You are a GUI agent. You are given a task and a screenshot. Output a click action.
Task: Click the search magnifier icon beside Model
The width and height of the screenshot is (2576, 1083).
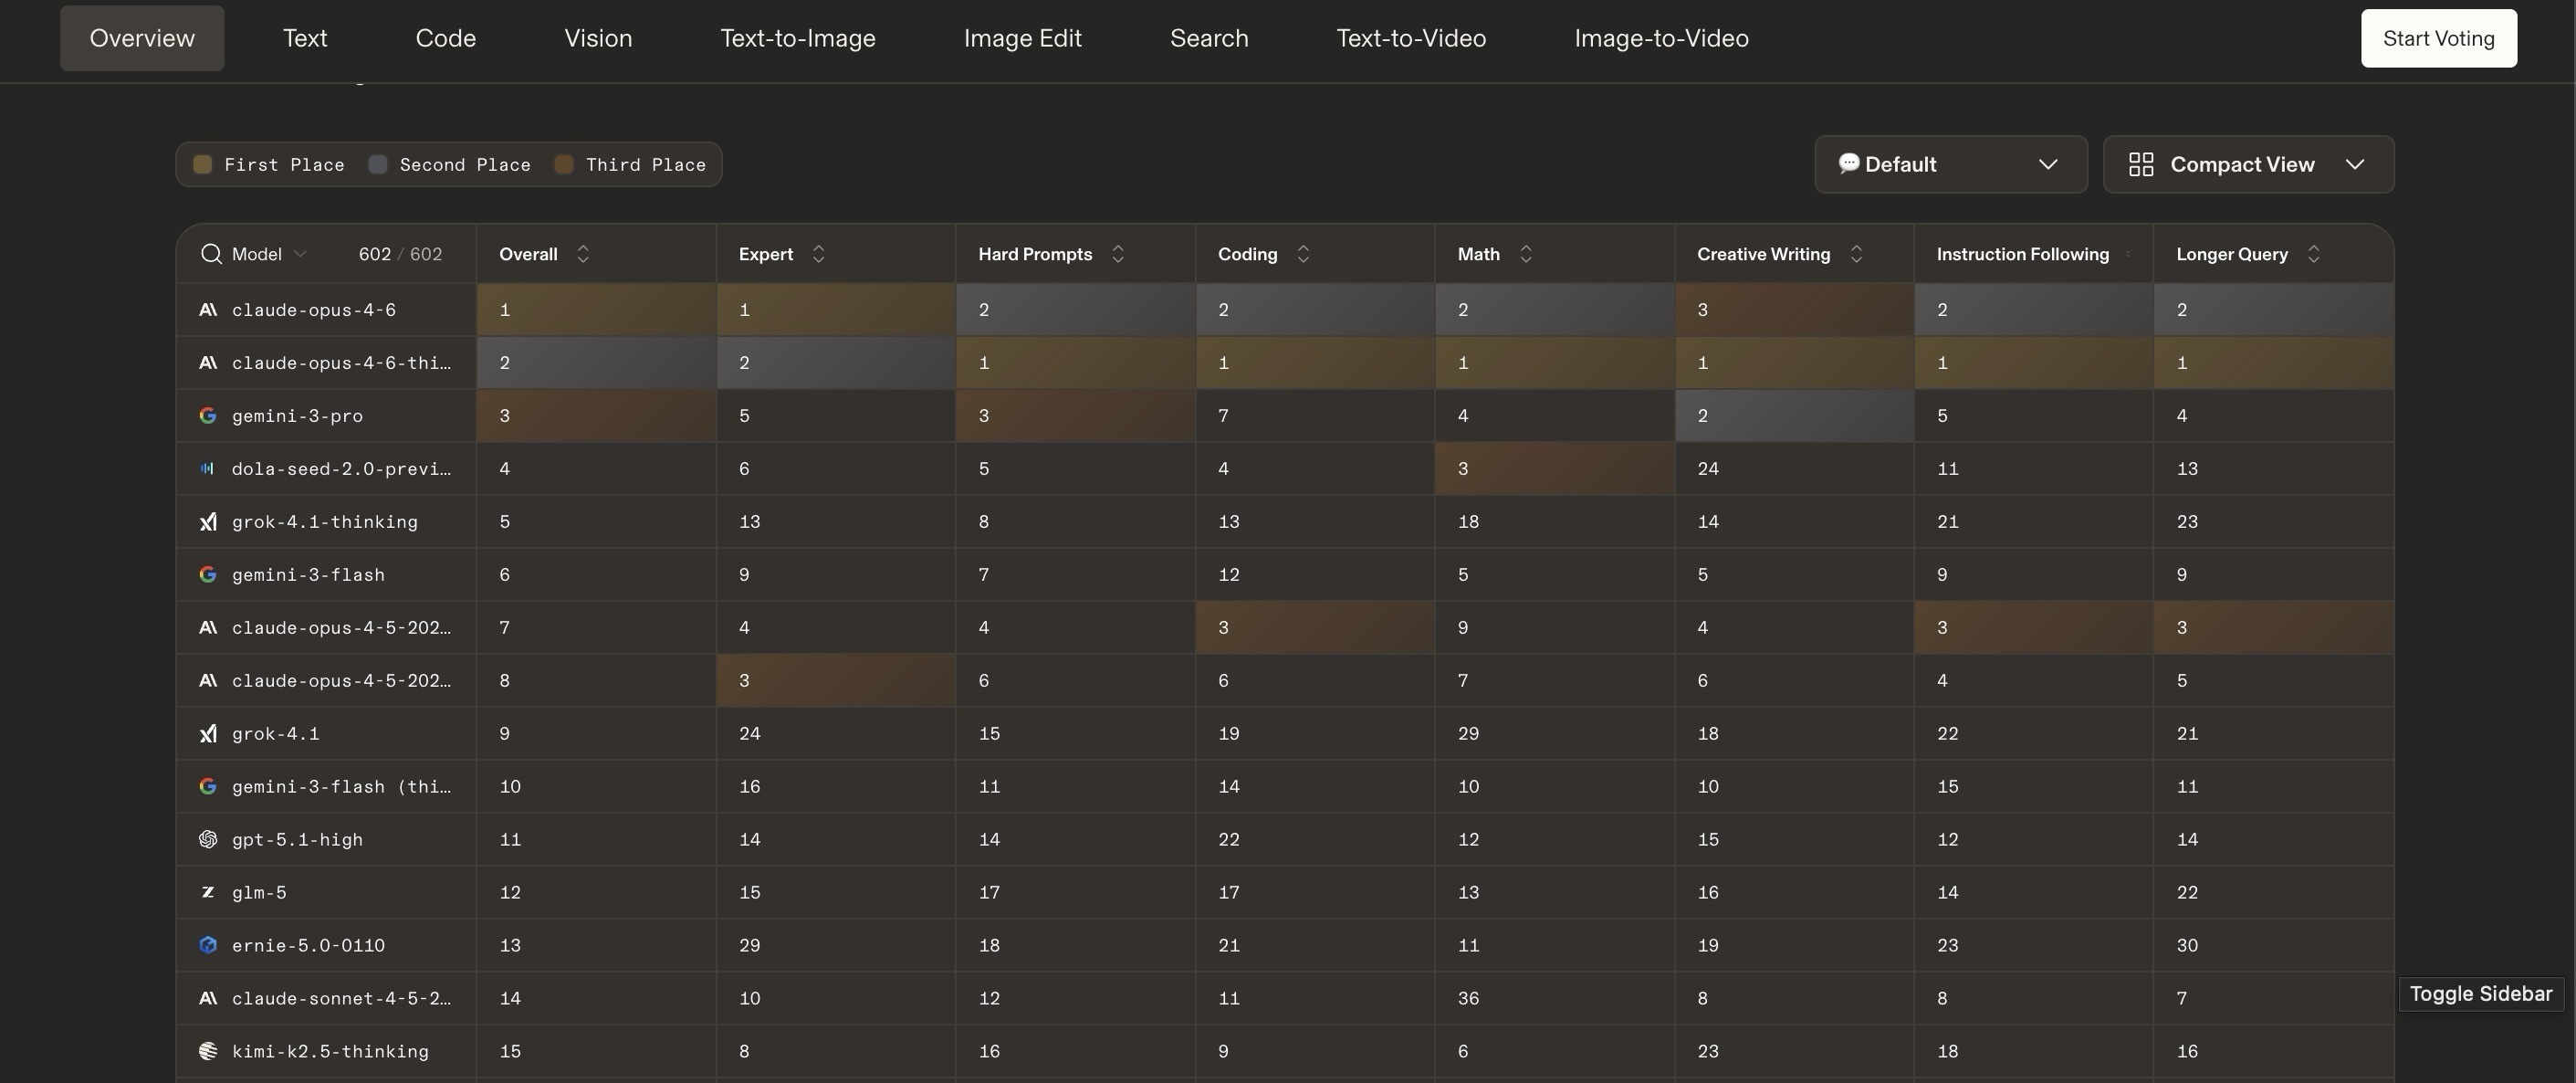pos(210,254)
